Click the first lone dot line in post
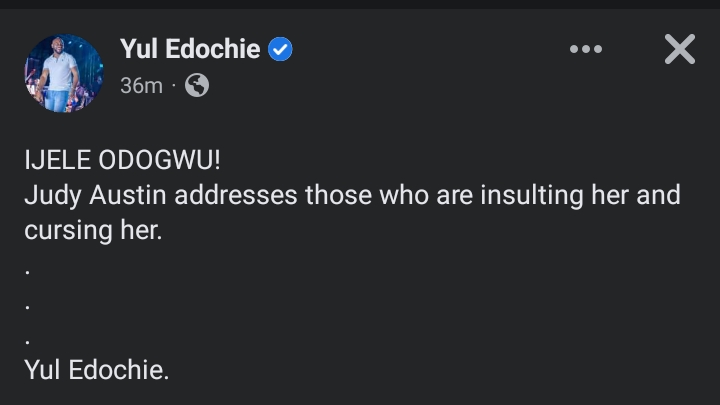The height and width of the screenshot is (405, 720). pyautogui.click(x=28, y=271)
